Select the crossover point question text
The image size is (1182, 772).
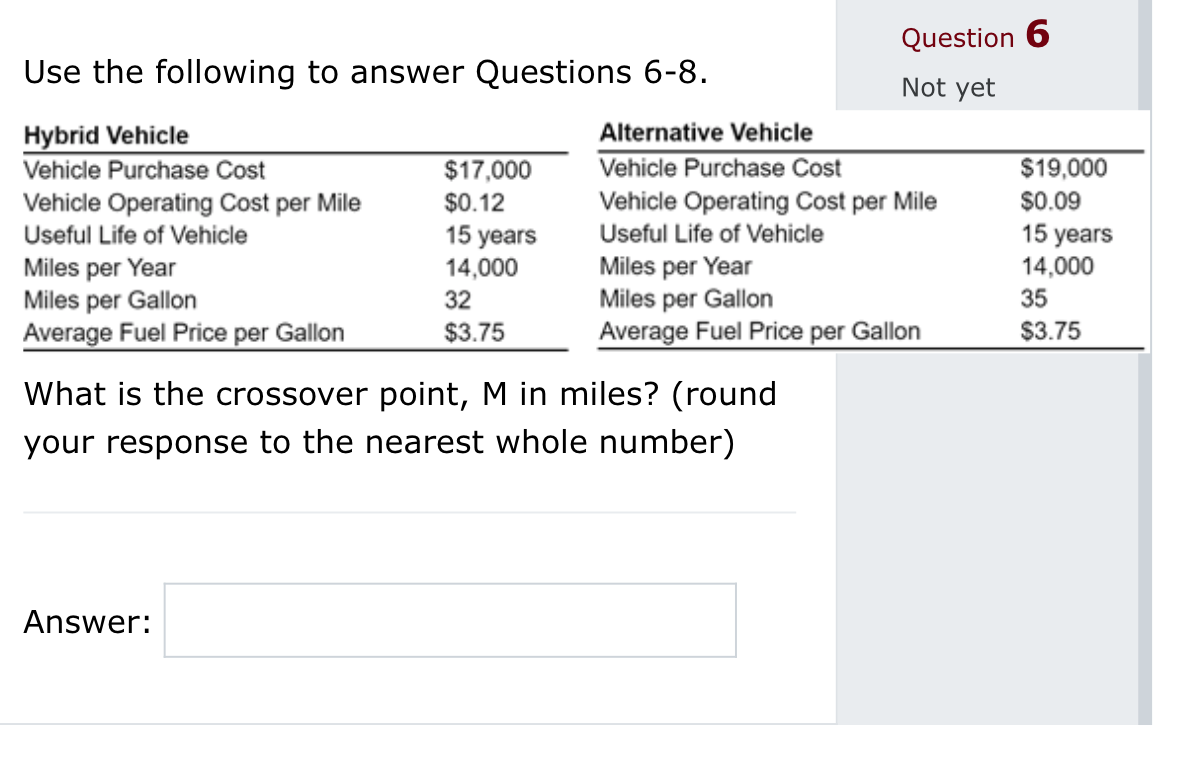pyautogui.click(x=400, y=417)
